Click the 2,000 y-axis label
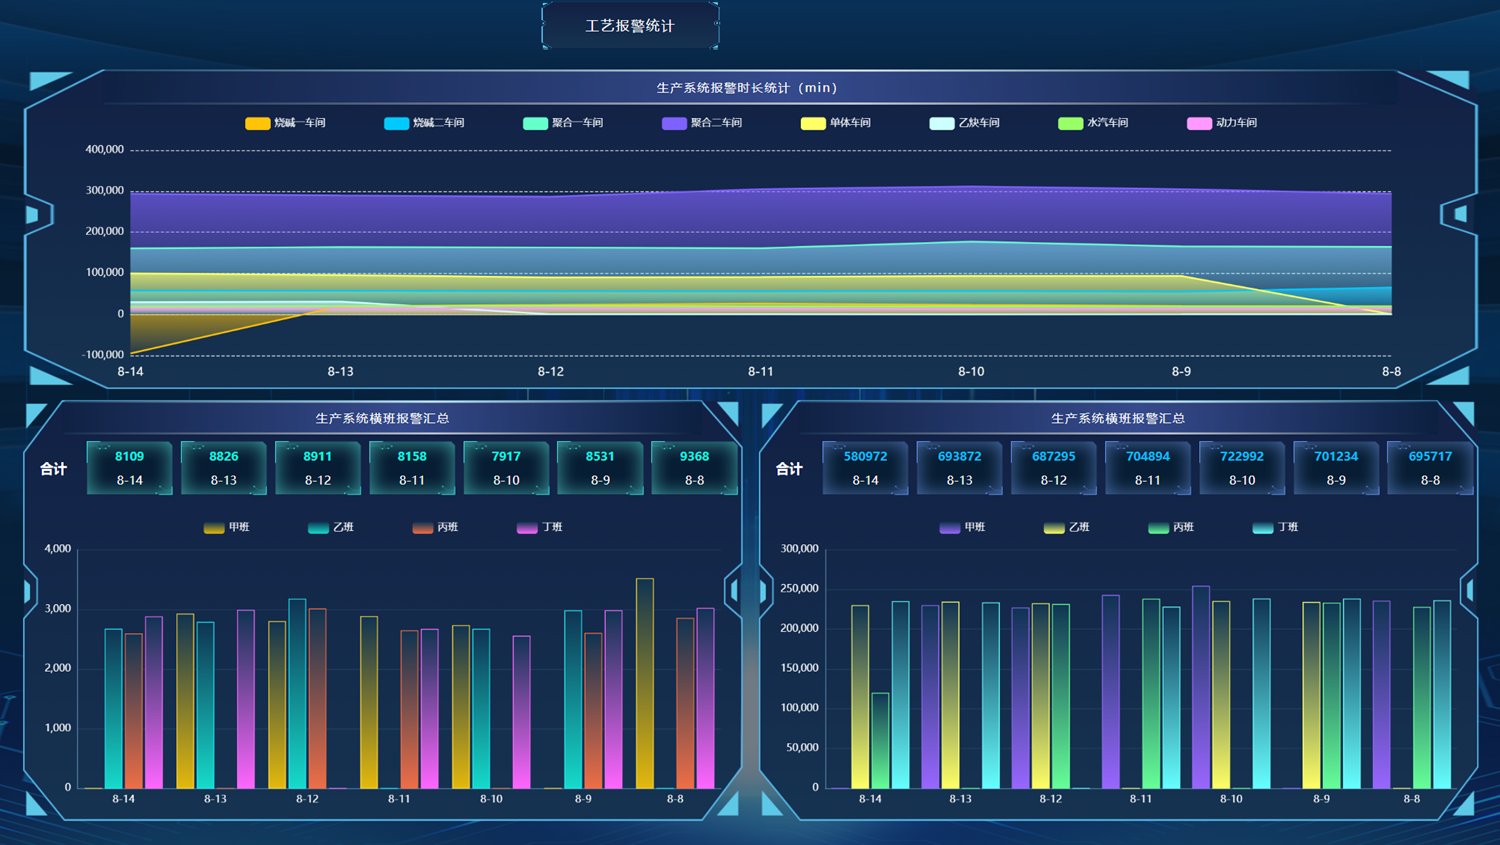 tap(58, 667)
